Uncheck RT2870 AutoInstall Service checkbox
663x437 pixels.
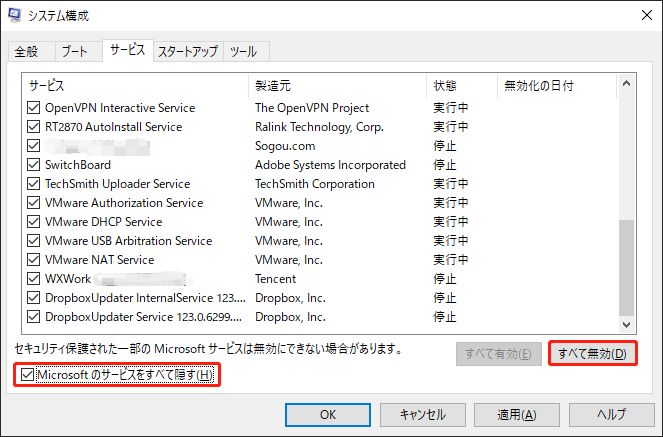click(33, 127)
